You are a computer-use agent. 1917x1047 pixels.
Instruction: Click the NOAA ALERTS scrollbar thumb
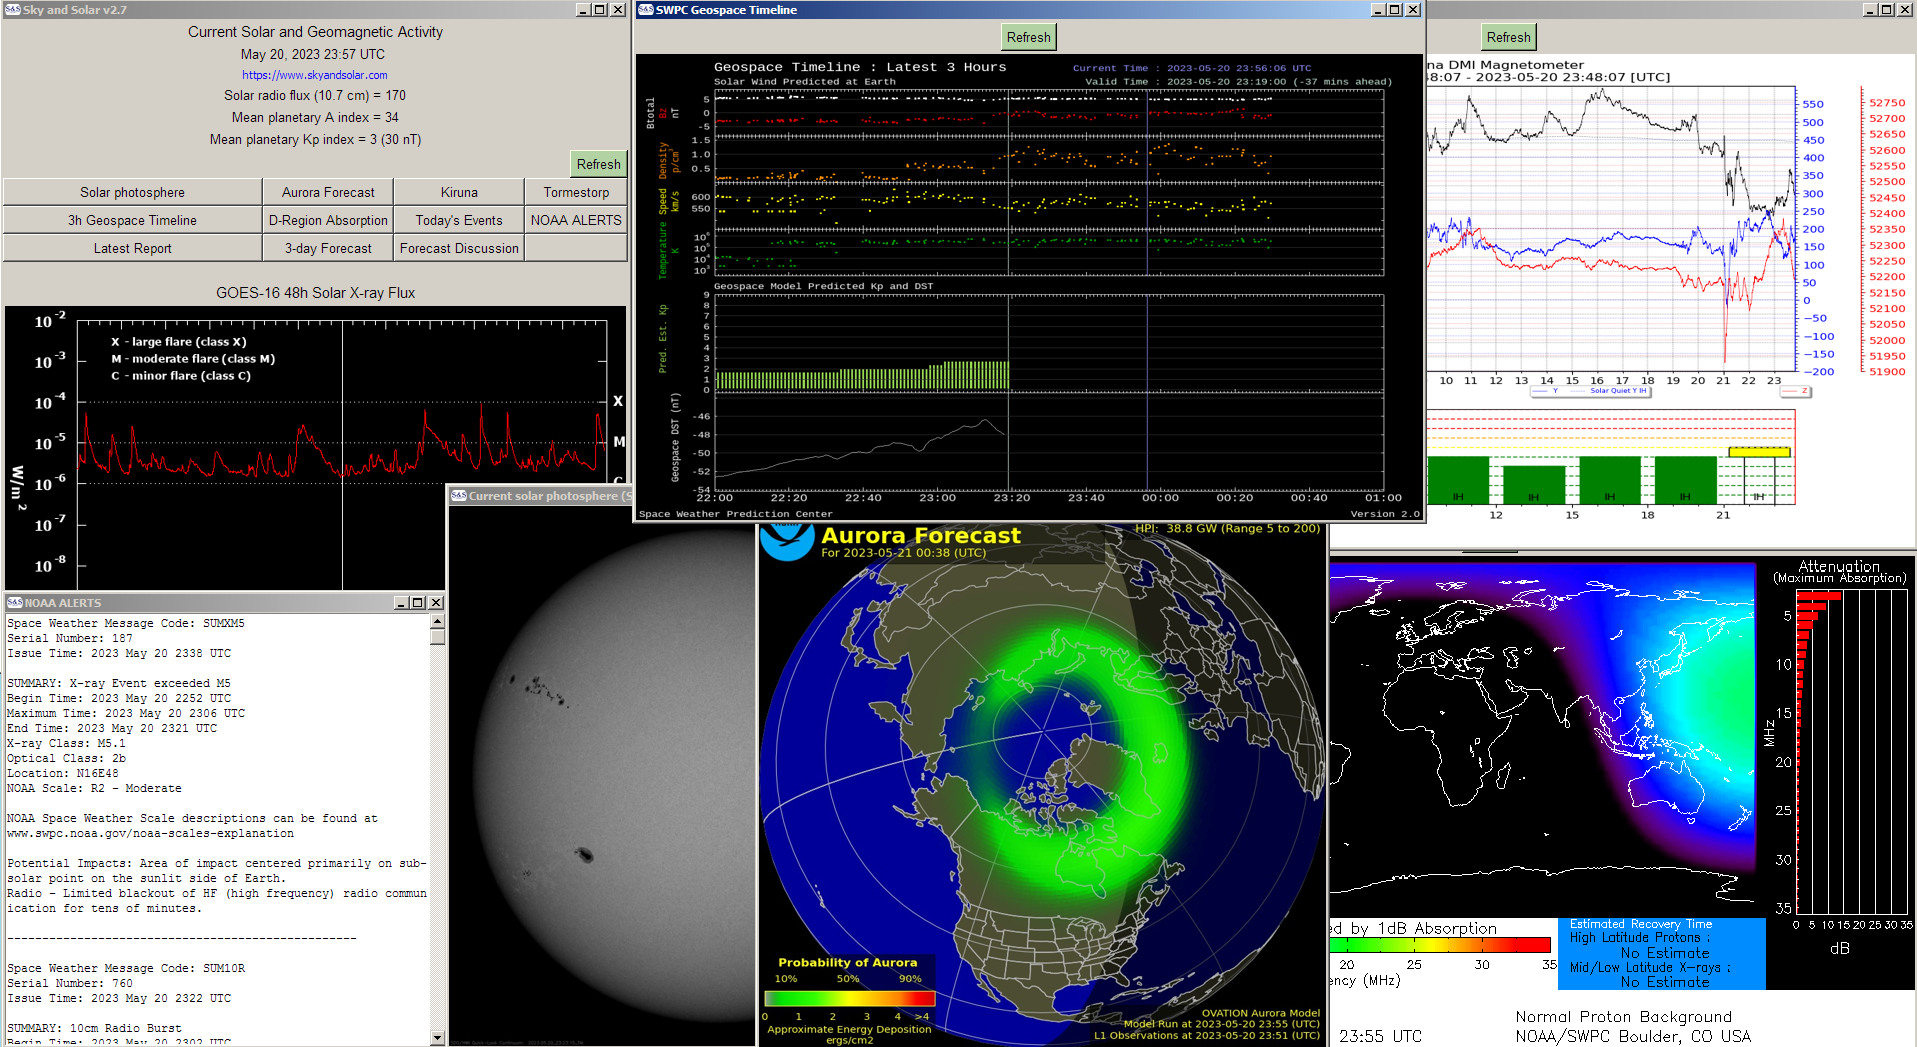pyautogui.click(x=437, y=637)
